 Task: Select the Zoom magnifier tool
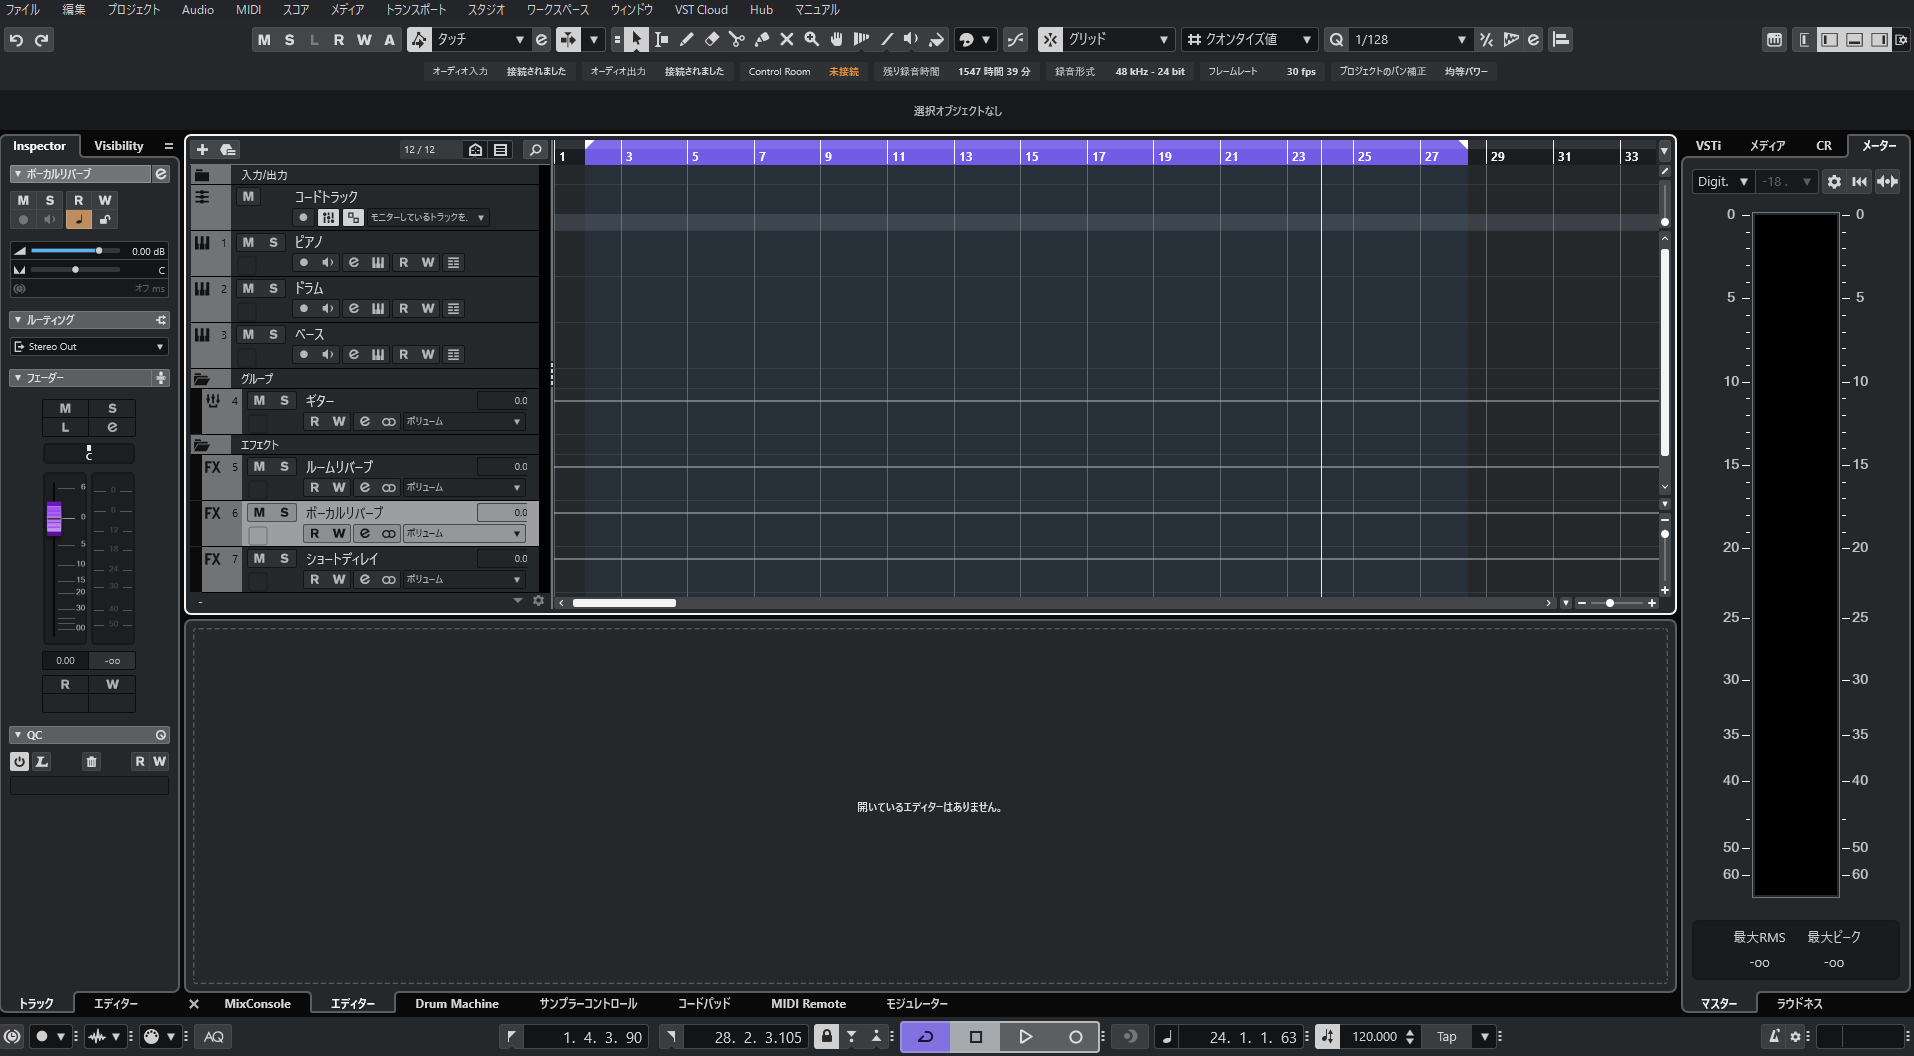coord(811,40)
